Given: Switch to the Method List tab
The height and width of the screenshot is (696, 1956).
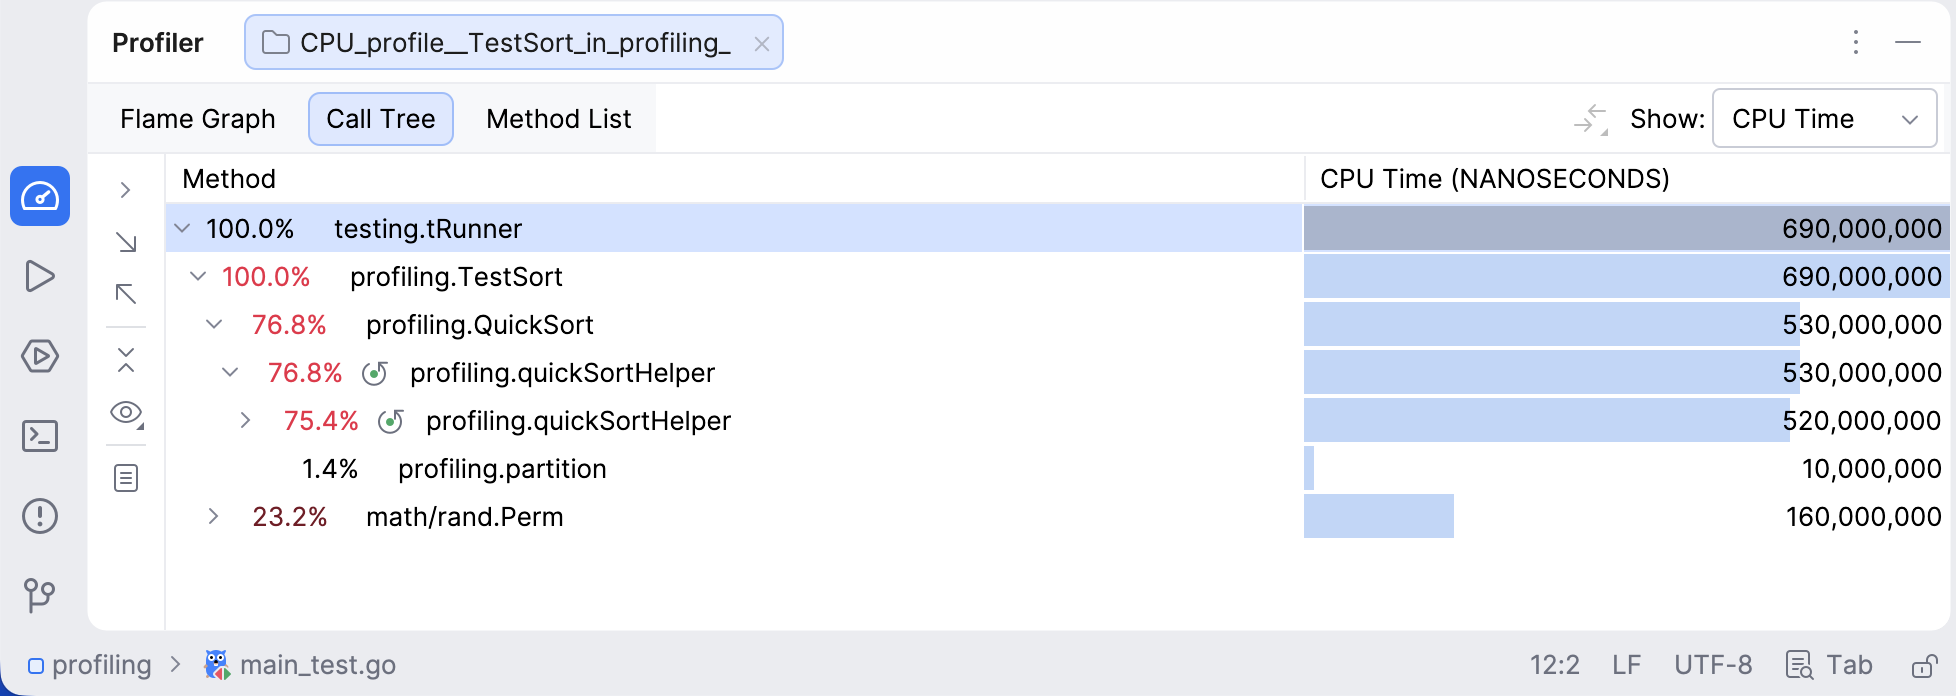Looking at the screenshot, I should tap(558, 118).
